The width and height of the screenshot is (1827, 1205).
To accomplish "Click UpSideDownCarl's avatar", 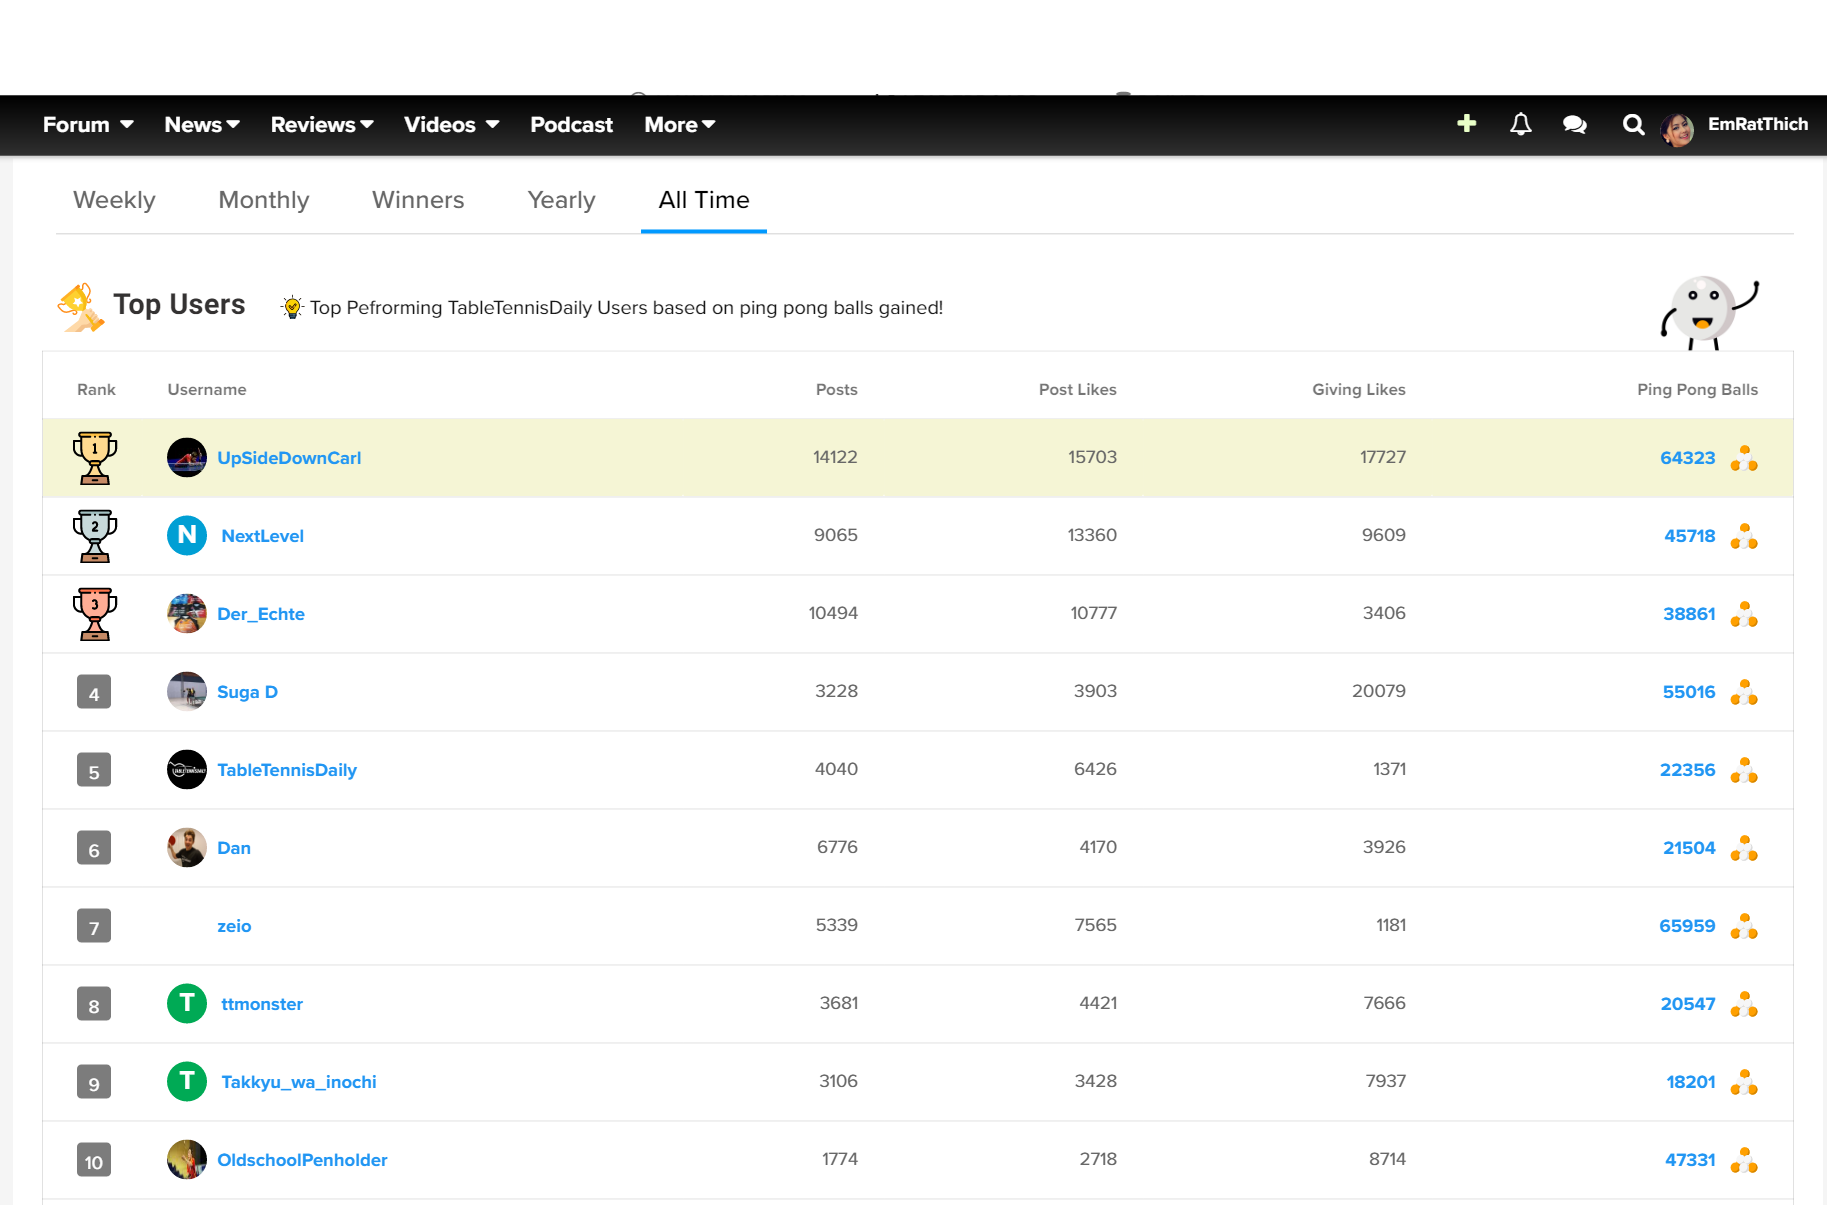I will point(187,457).
